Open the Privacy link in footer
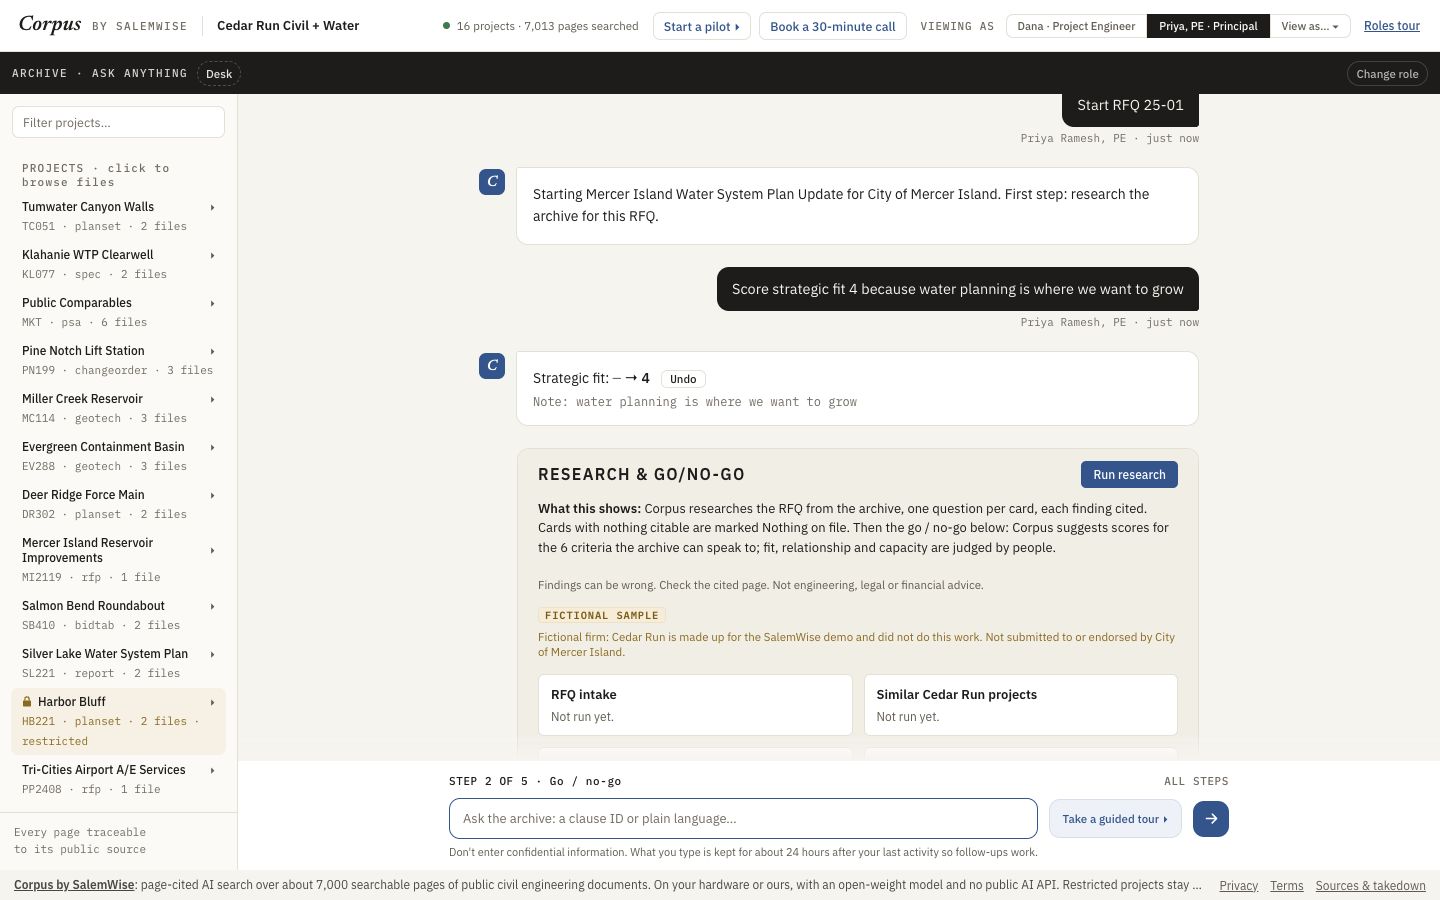The width and height of the screenshot is (1440, 900). pyautogui.click(x=1238, y=886)
